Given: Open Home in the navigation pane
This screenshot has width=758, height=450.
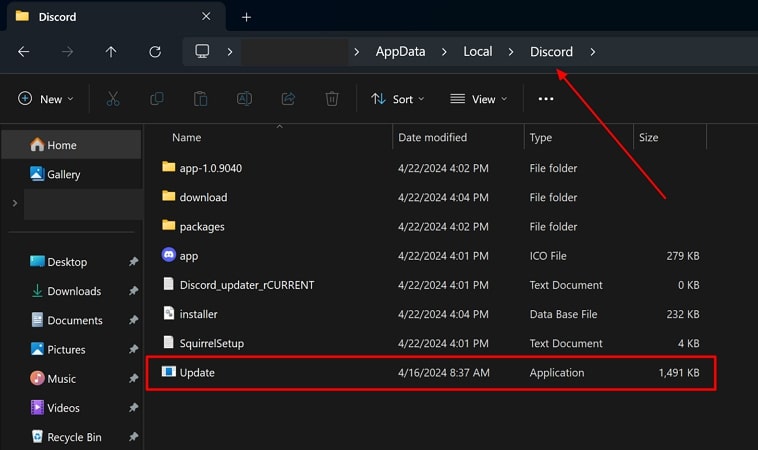Looking at the screenshot, I should pos(71,145).
